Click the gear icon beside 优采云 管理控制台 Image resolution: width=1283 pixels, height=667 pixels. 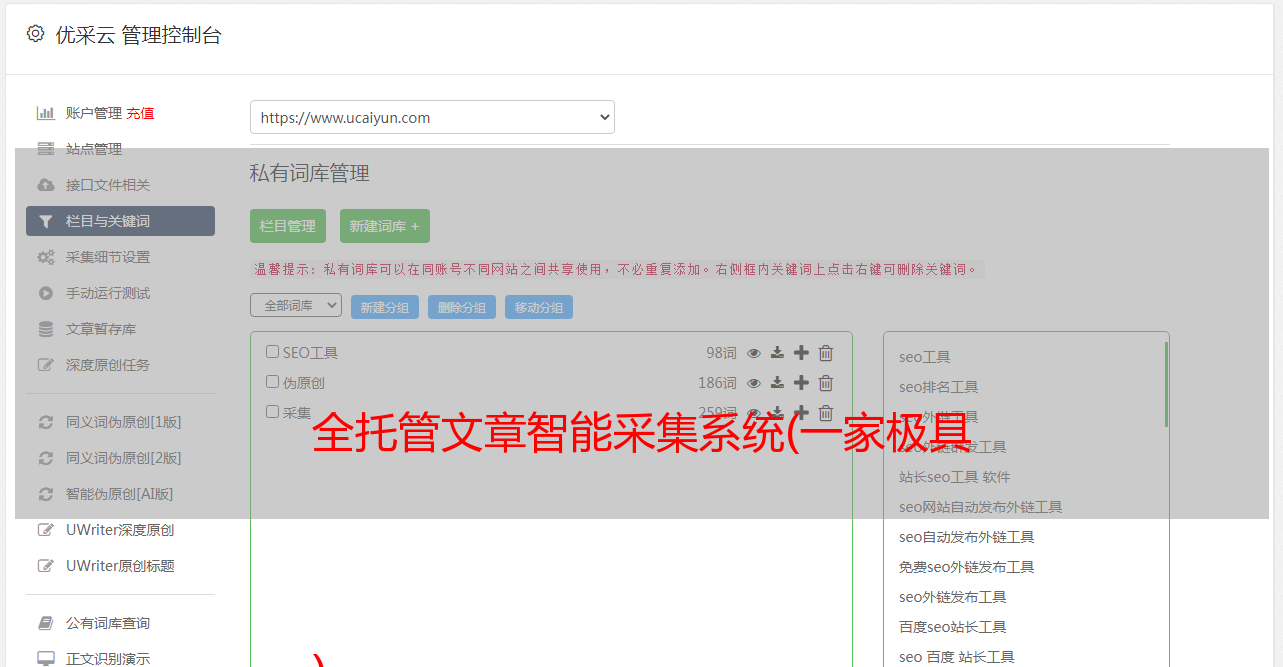pyautogui.click(x=35, y=34)
